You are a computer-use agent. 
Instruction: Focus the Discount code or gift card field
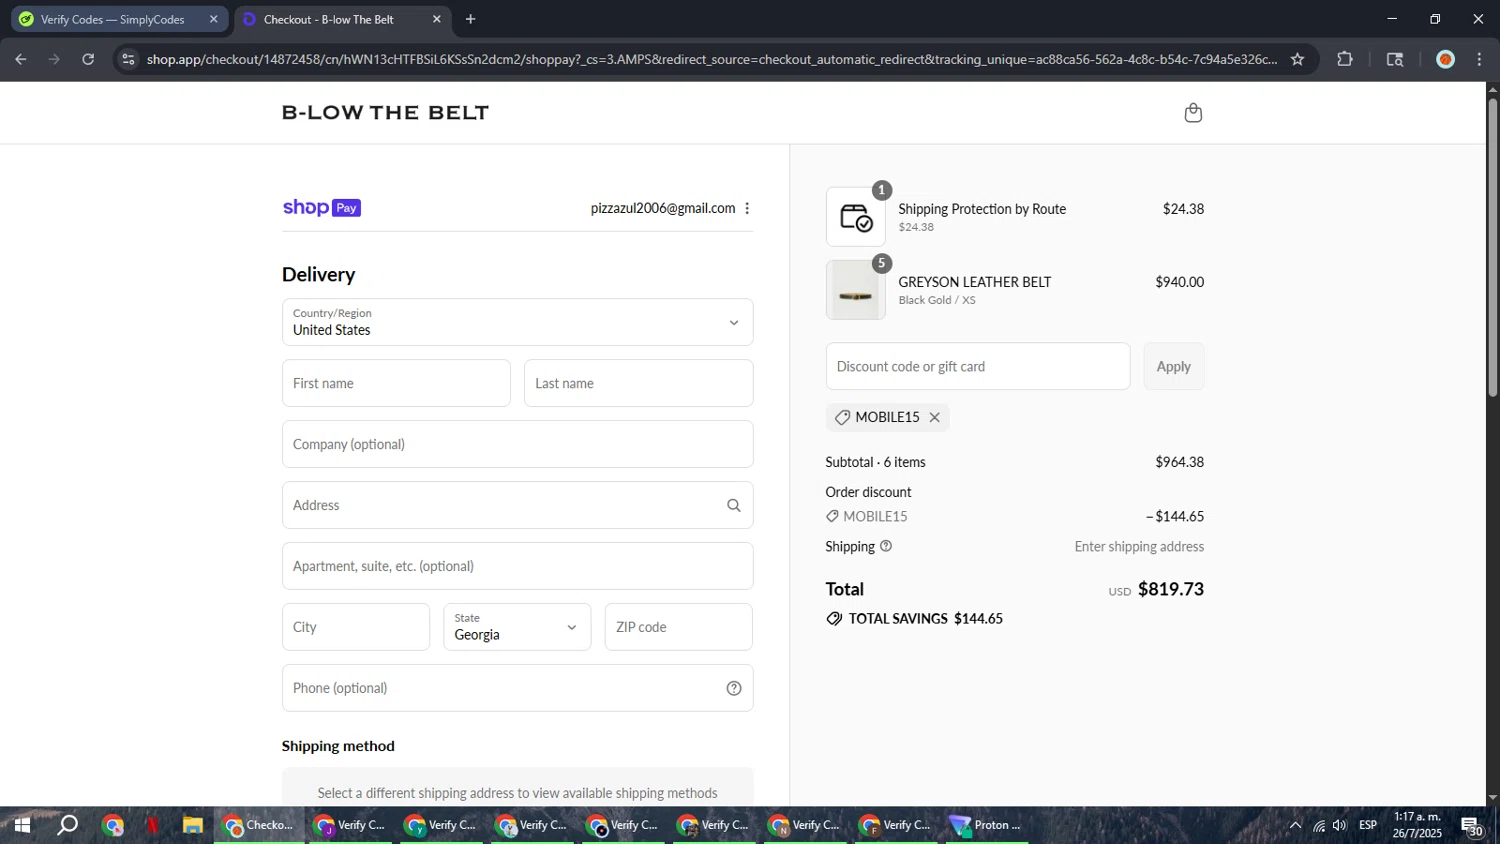[978, 366]
